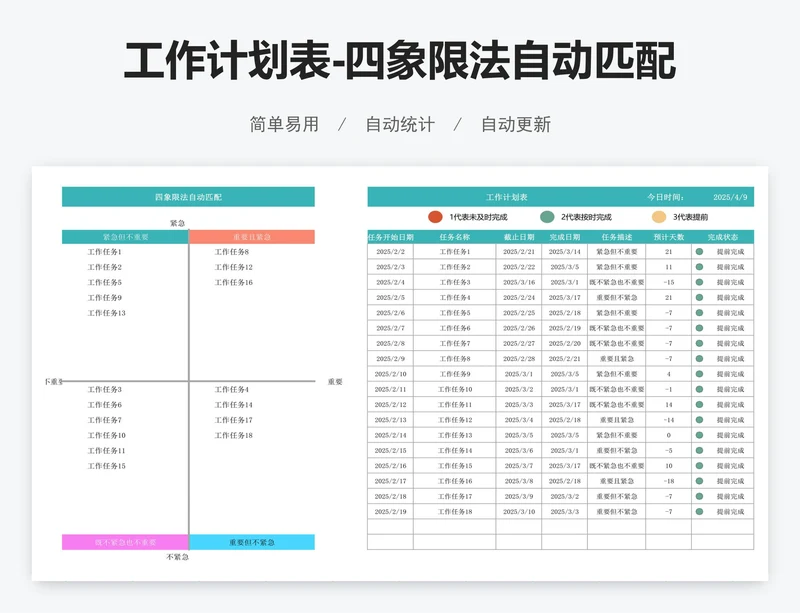Viewport: 800px width, 613px height.
Task: Click the 四象限法自动匹配 panel title bar
Action: click(188, 197)
